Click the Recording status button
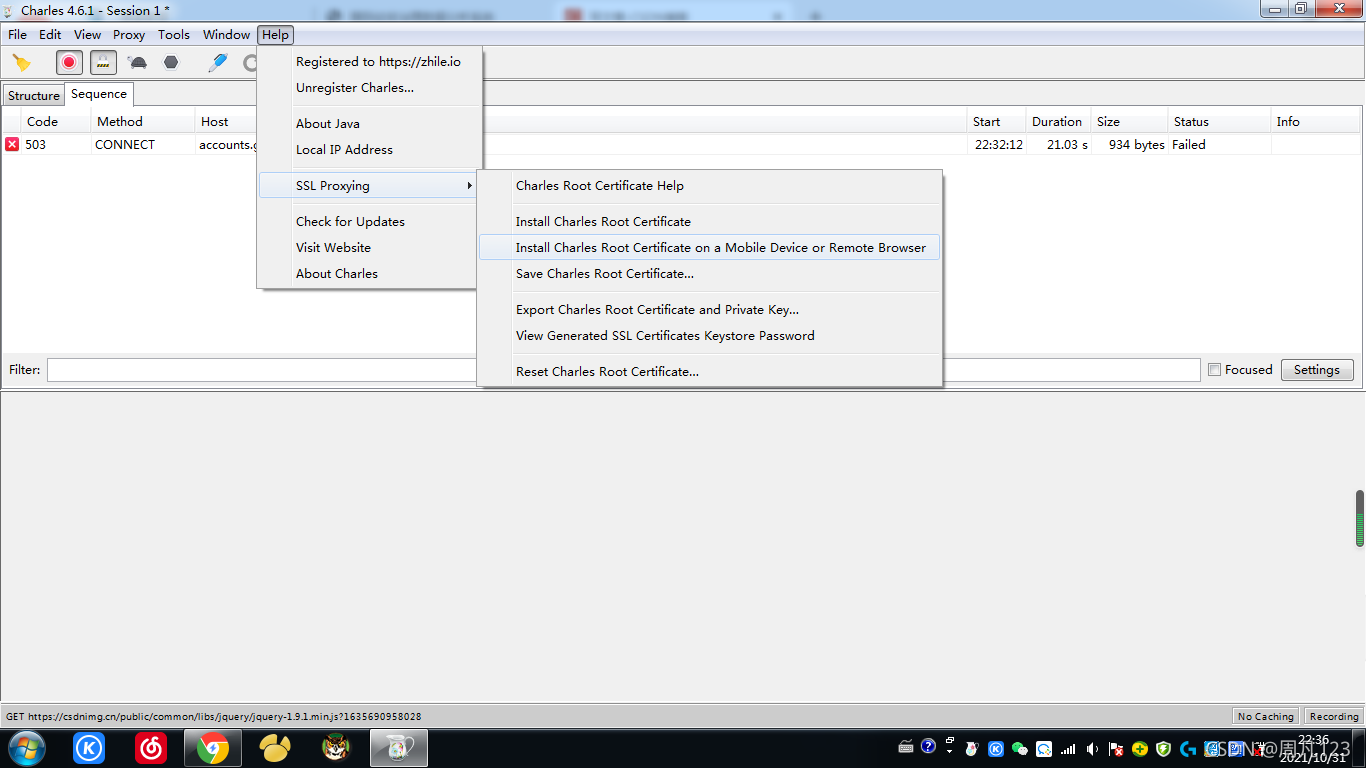The width and height of the screenshot is (1366, 768). pyautogui.click(x=1334, y=716)
